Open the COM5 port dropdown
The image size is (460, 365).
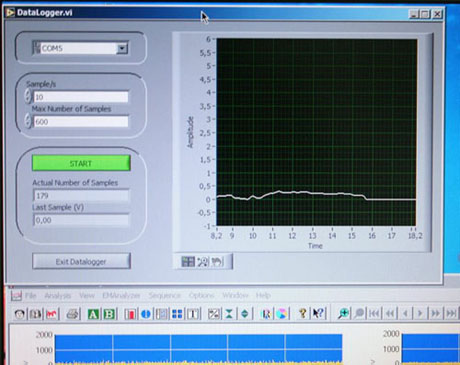pyautogui.click(x=122, y=48)
